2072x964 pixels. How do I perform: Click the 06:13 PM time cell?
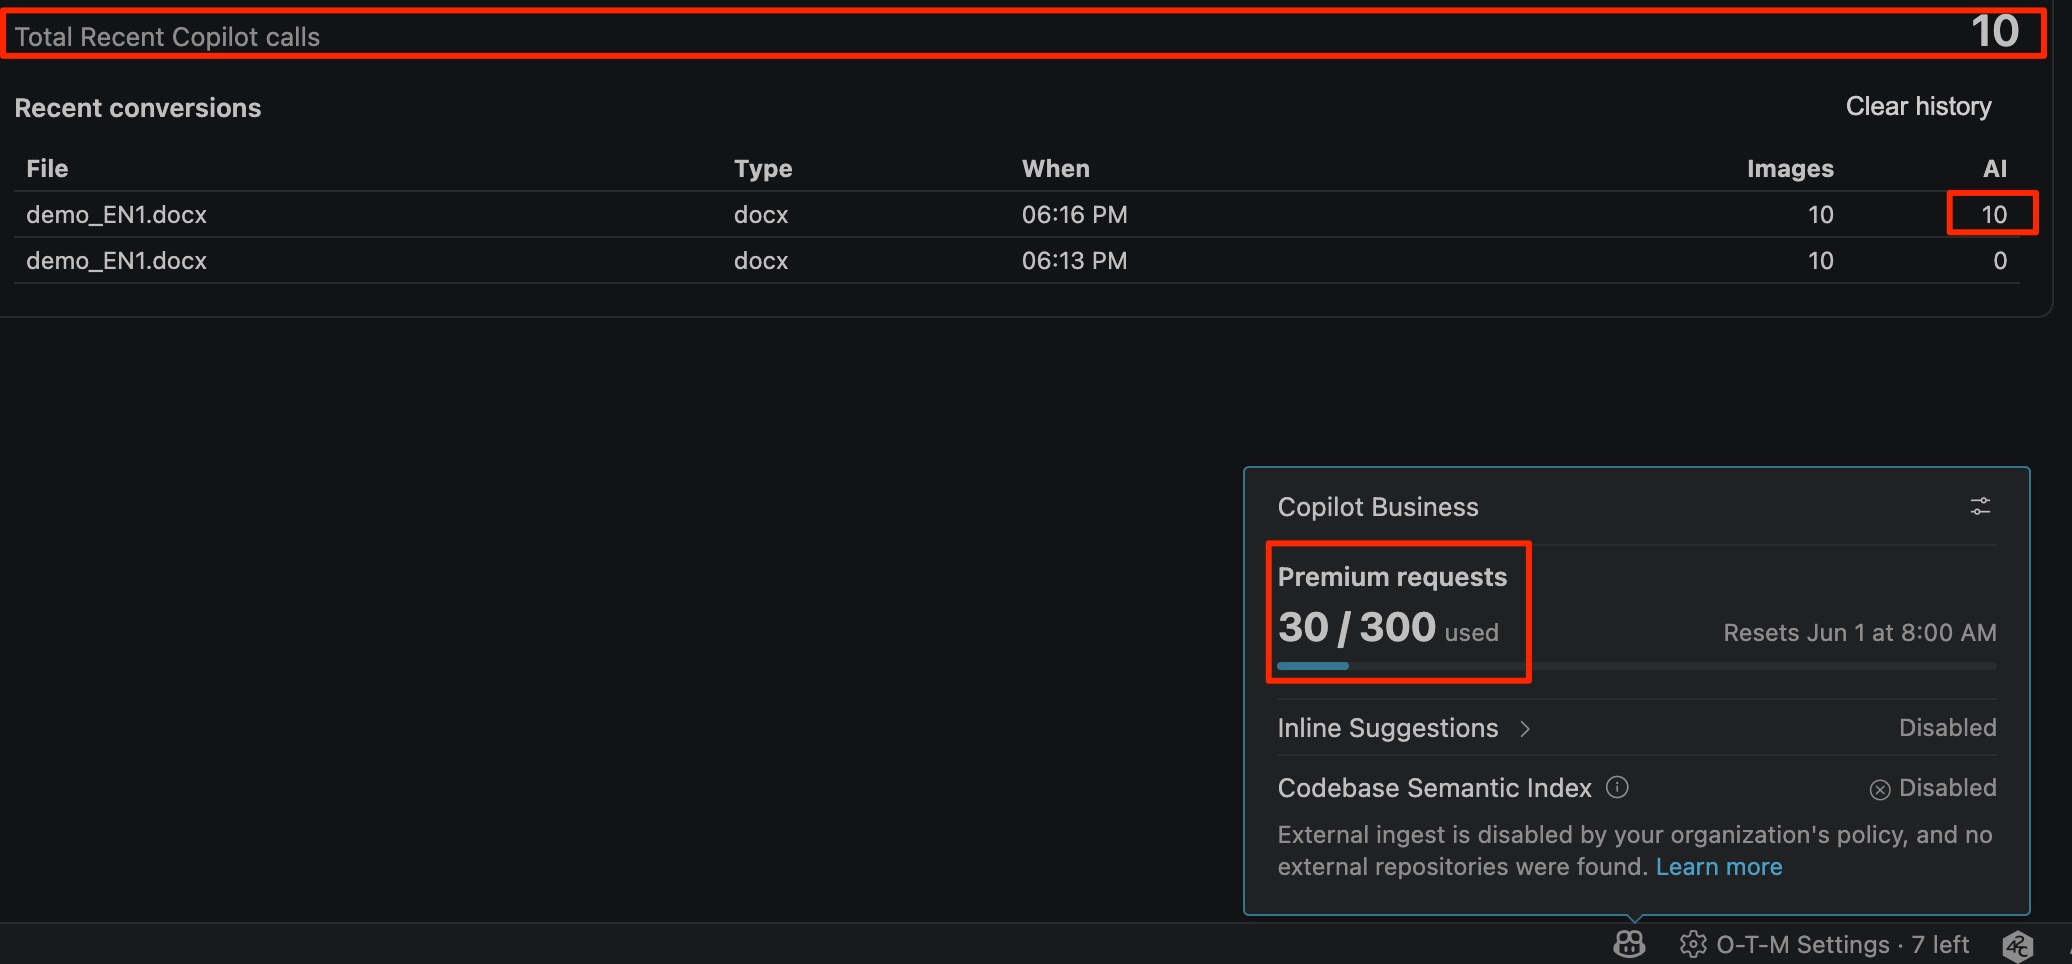[1074, 261]
